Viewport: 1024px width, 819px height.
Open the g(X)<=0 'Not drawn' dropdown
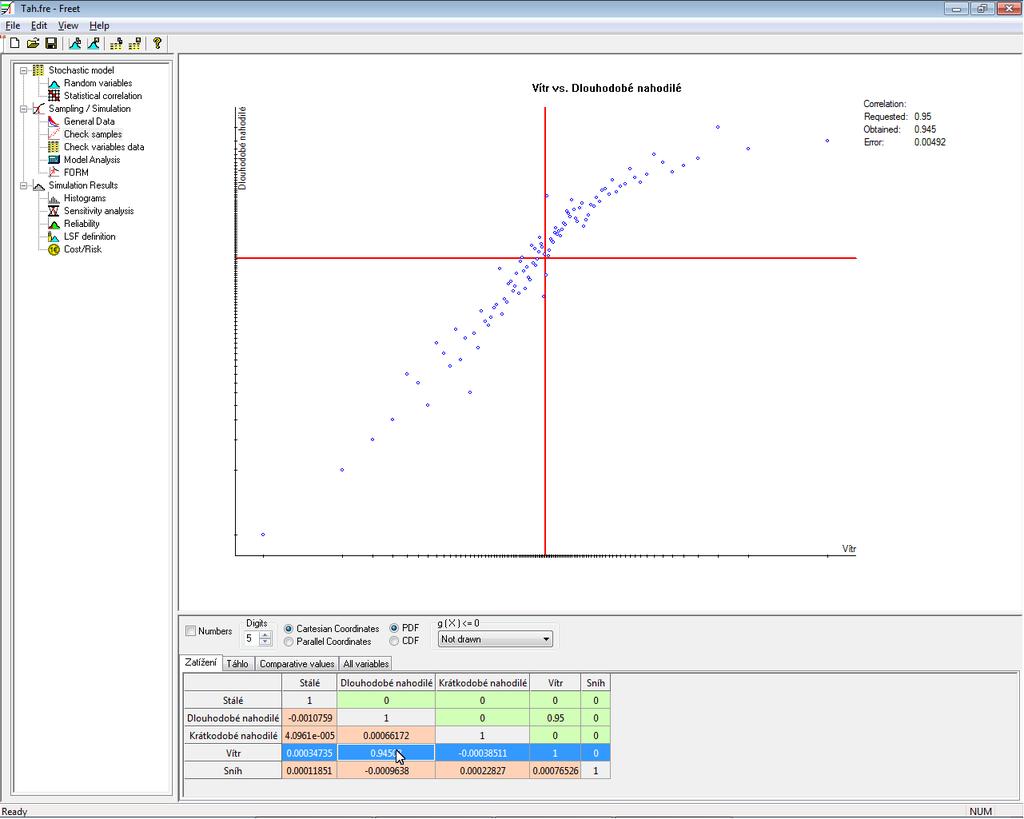click(x=495, y=639)
